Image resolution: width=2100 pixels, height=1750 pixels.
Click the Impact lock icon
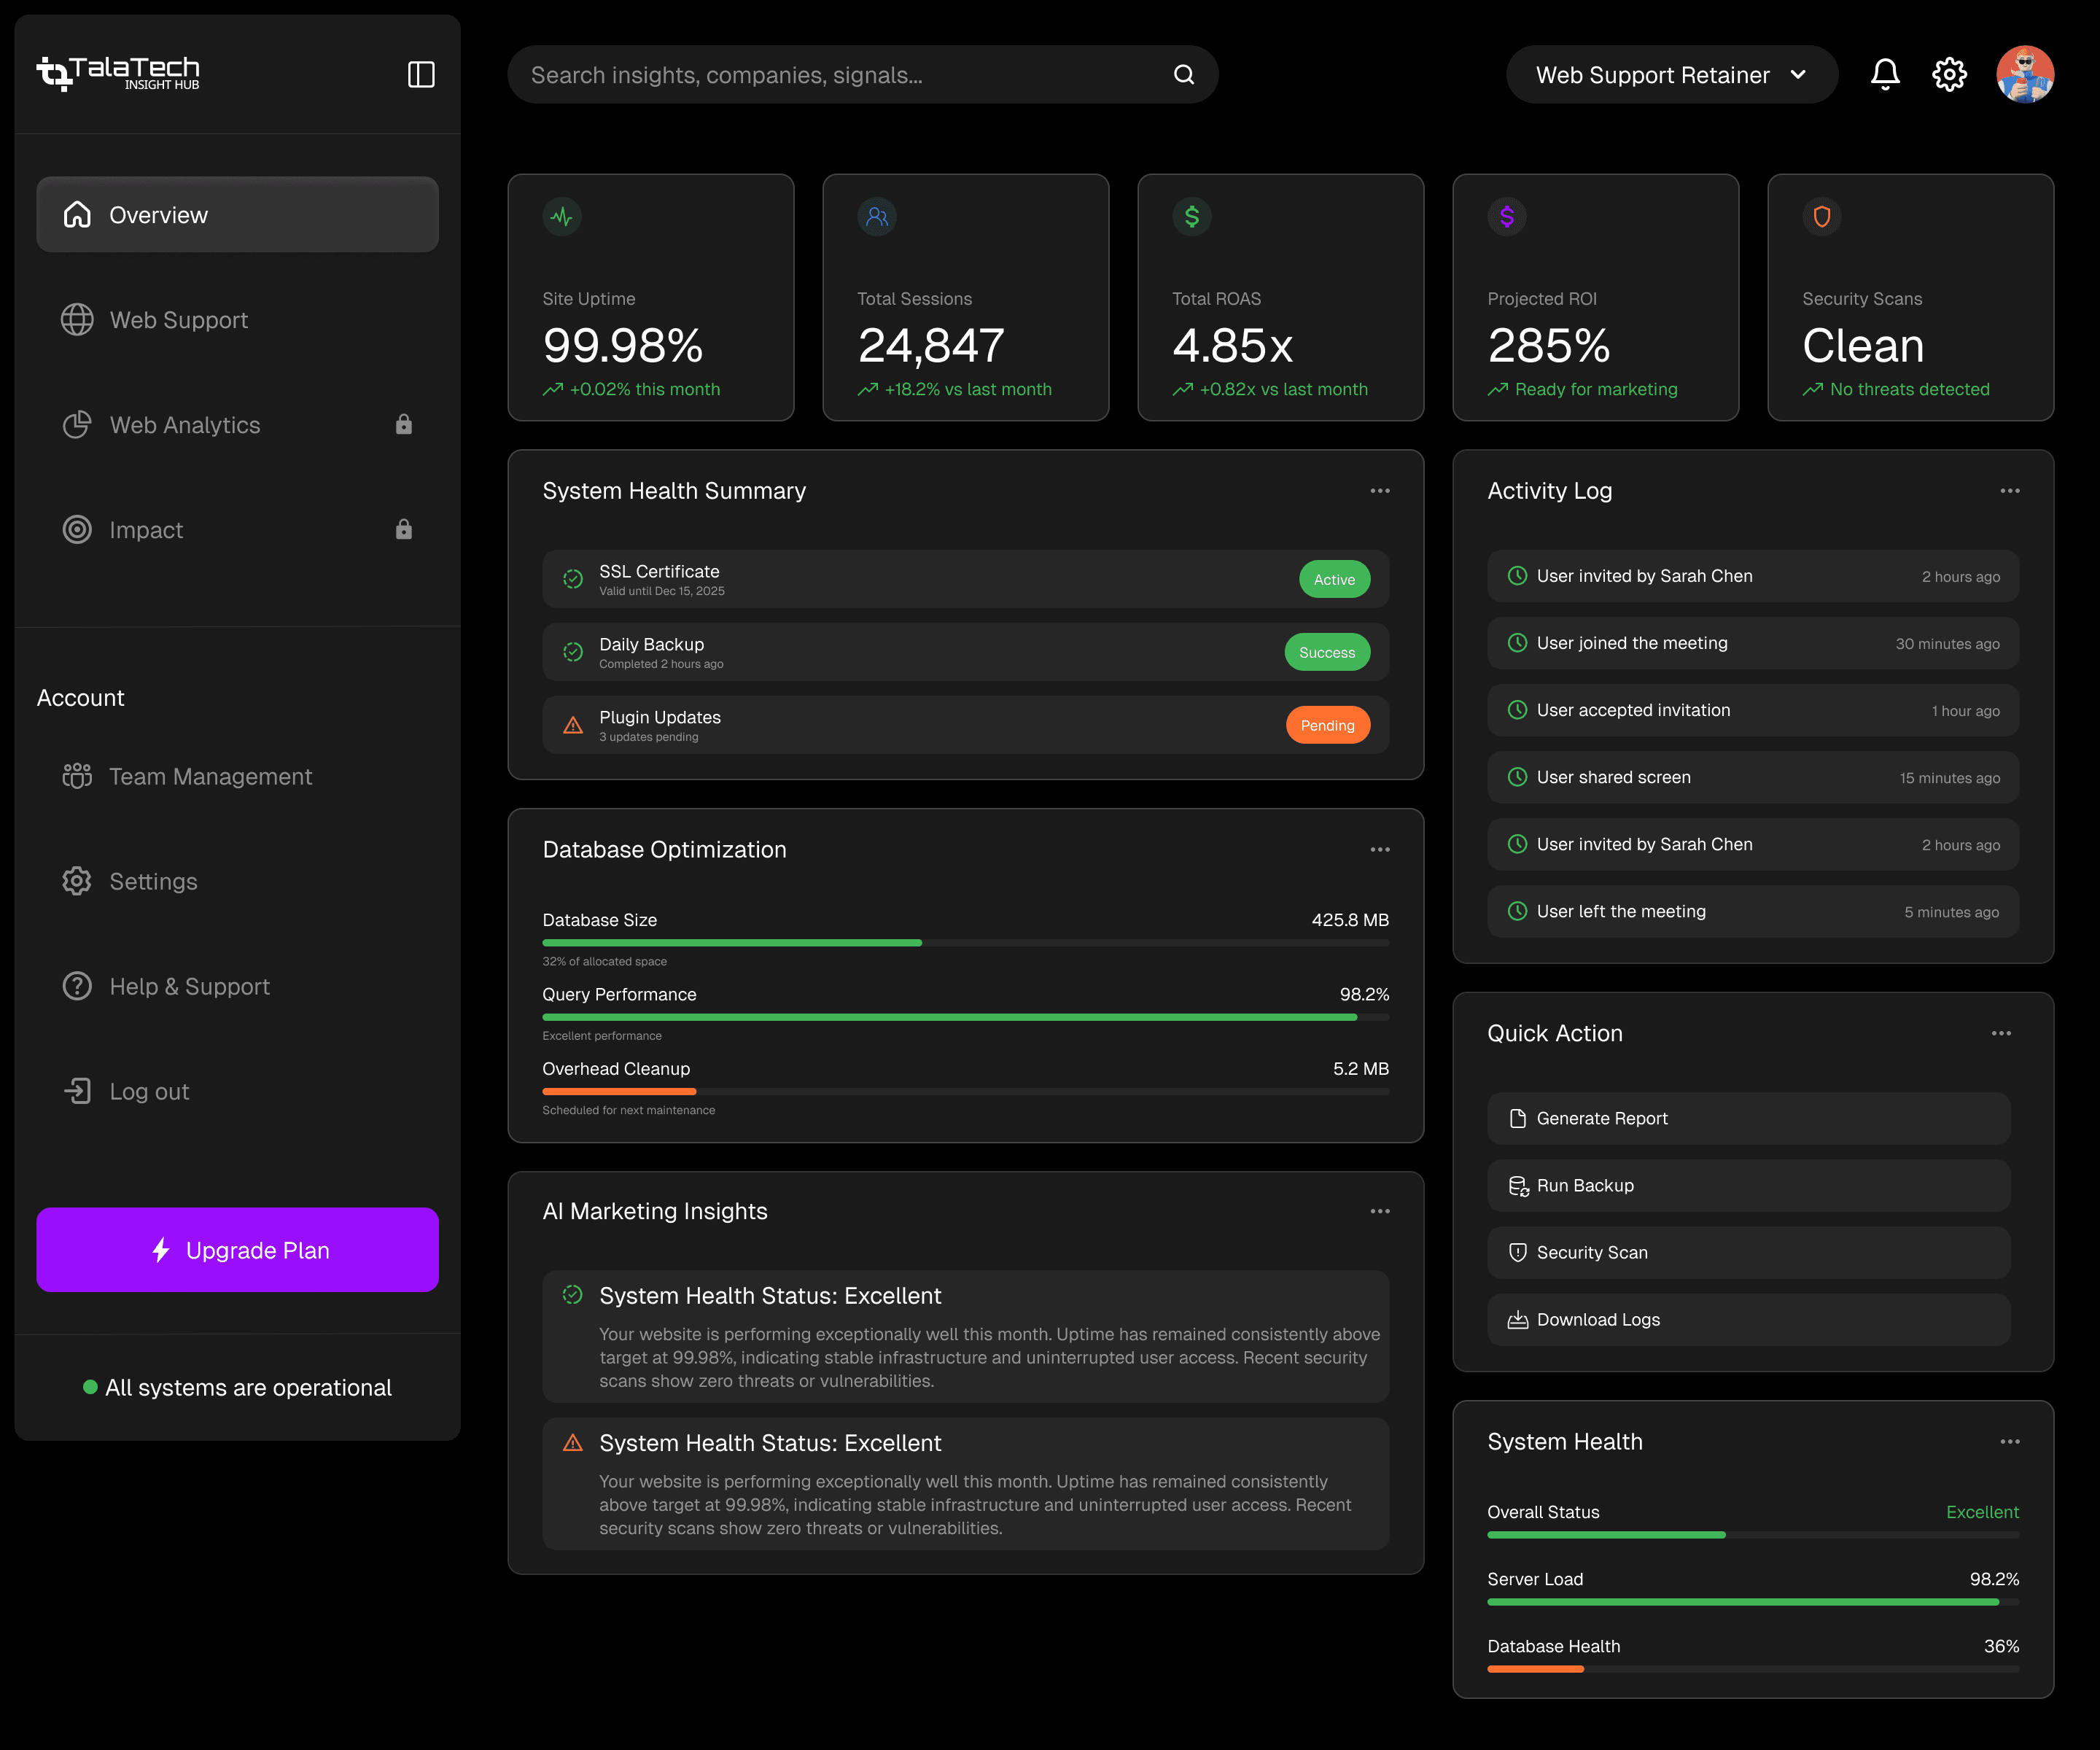(404, 529)
